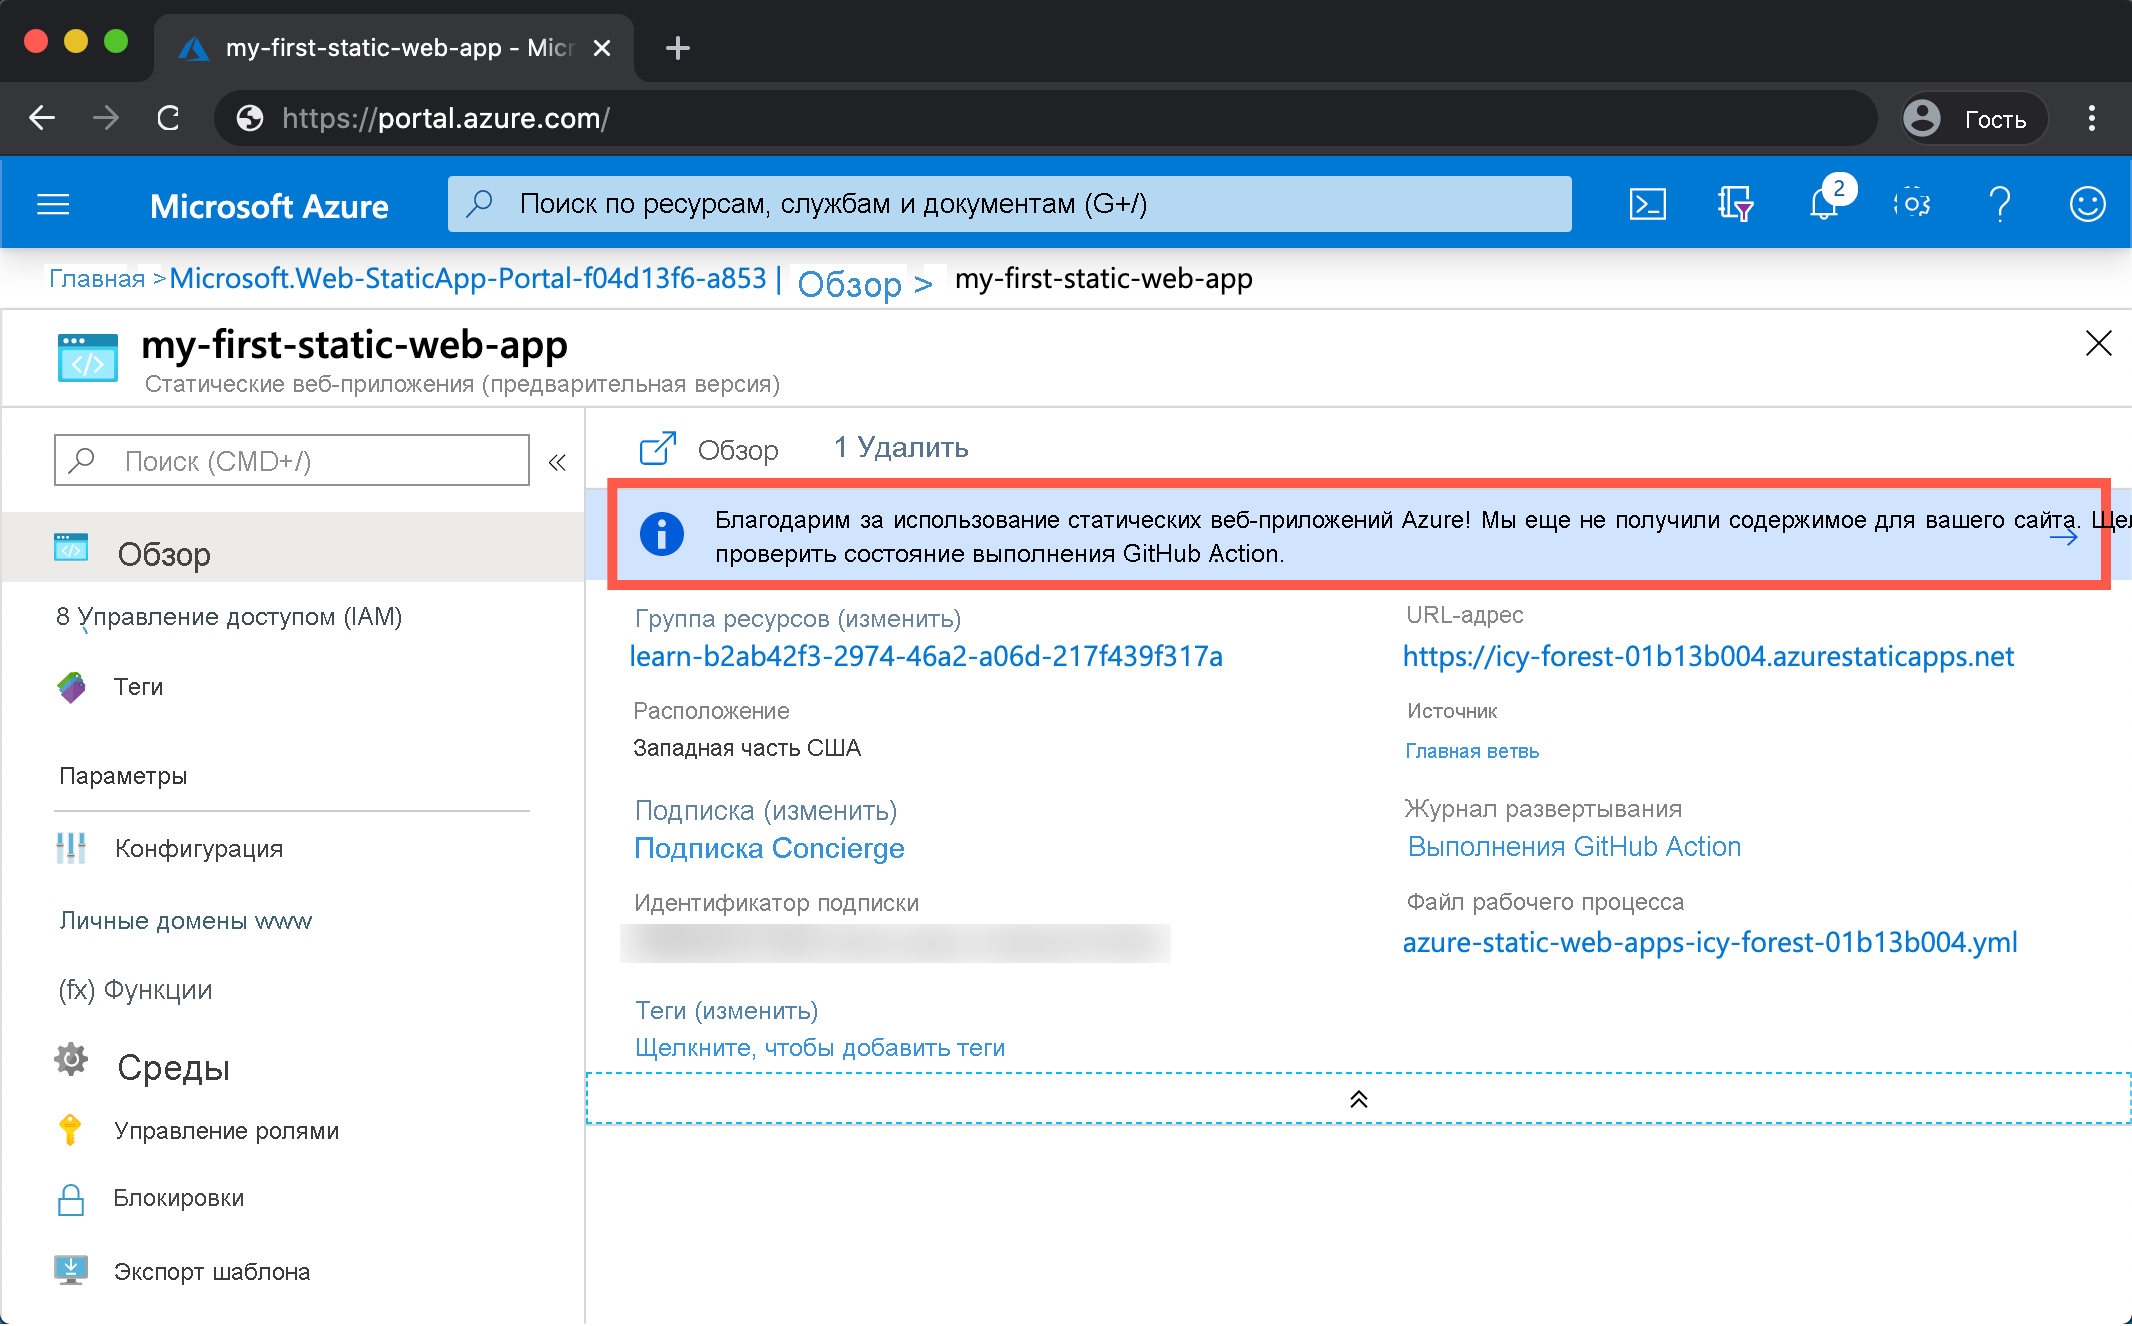Click the Западная часть США location value
Image resolution: width=2132 pixels, height=1326 pixels.
click(x=746, y=748)
